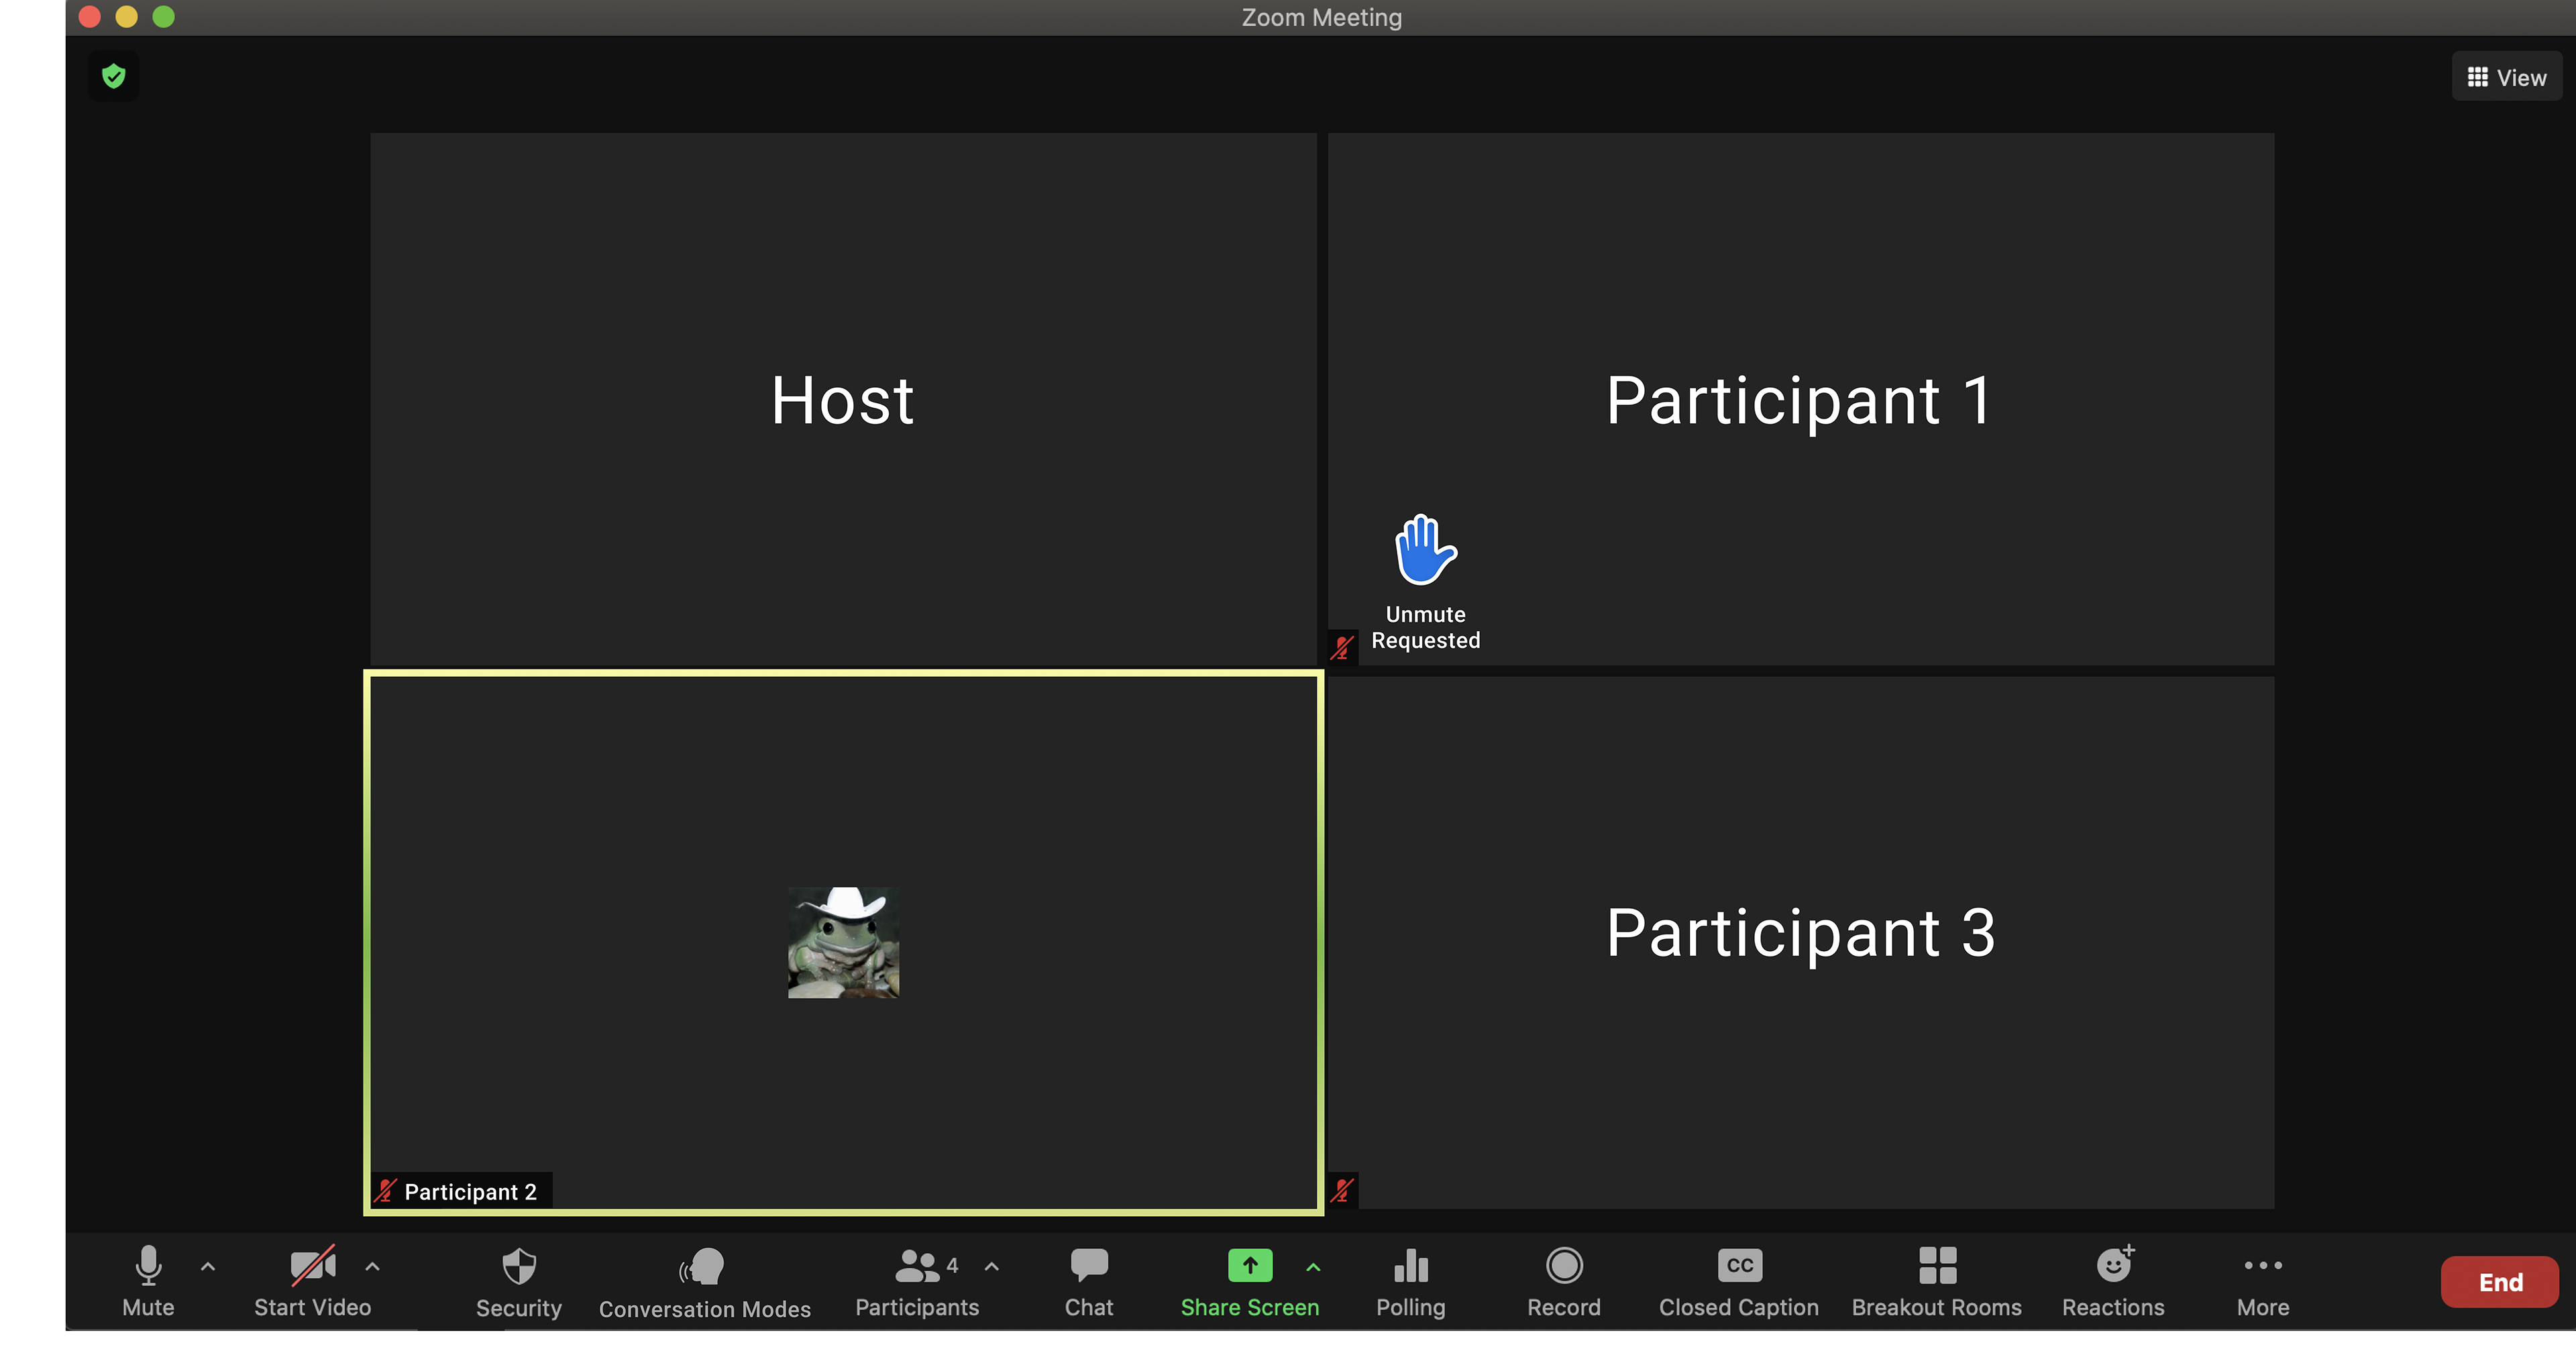This screenshot has width=2576, height=1355.
Task: Select the Participant 1 video tile
Action: tap(1800, 399)
